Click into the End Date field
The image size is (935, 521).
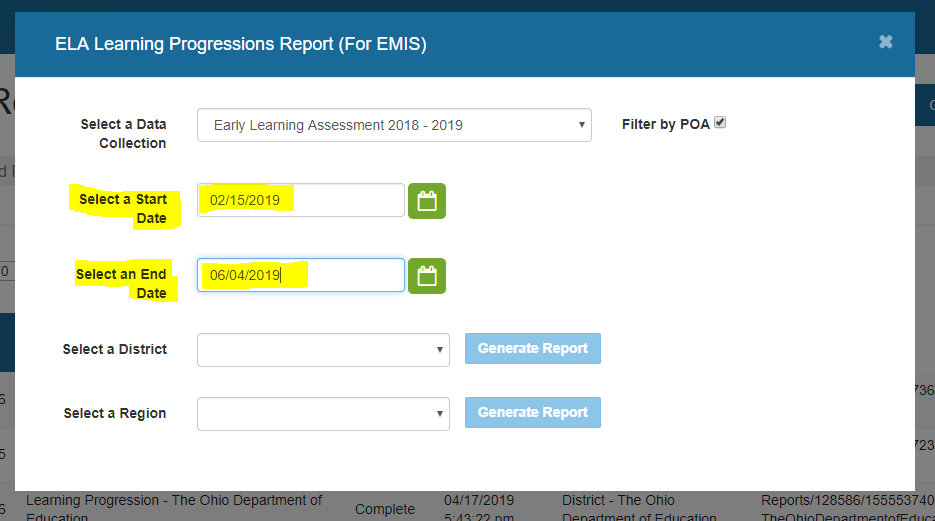click(300, 275)
